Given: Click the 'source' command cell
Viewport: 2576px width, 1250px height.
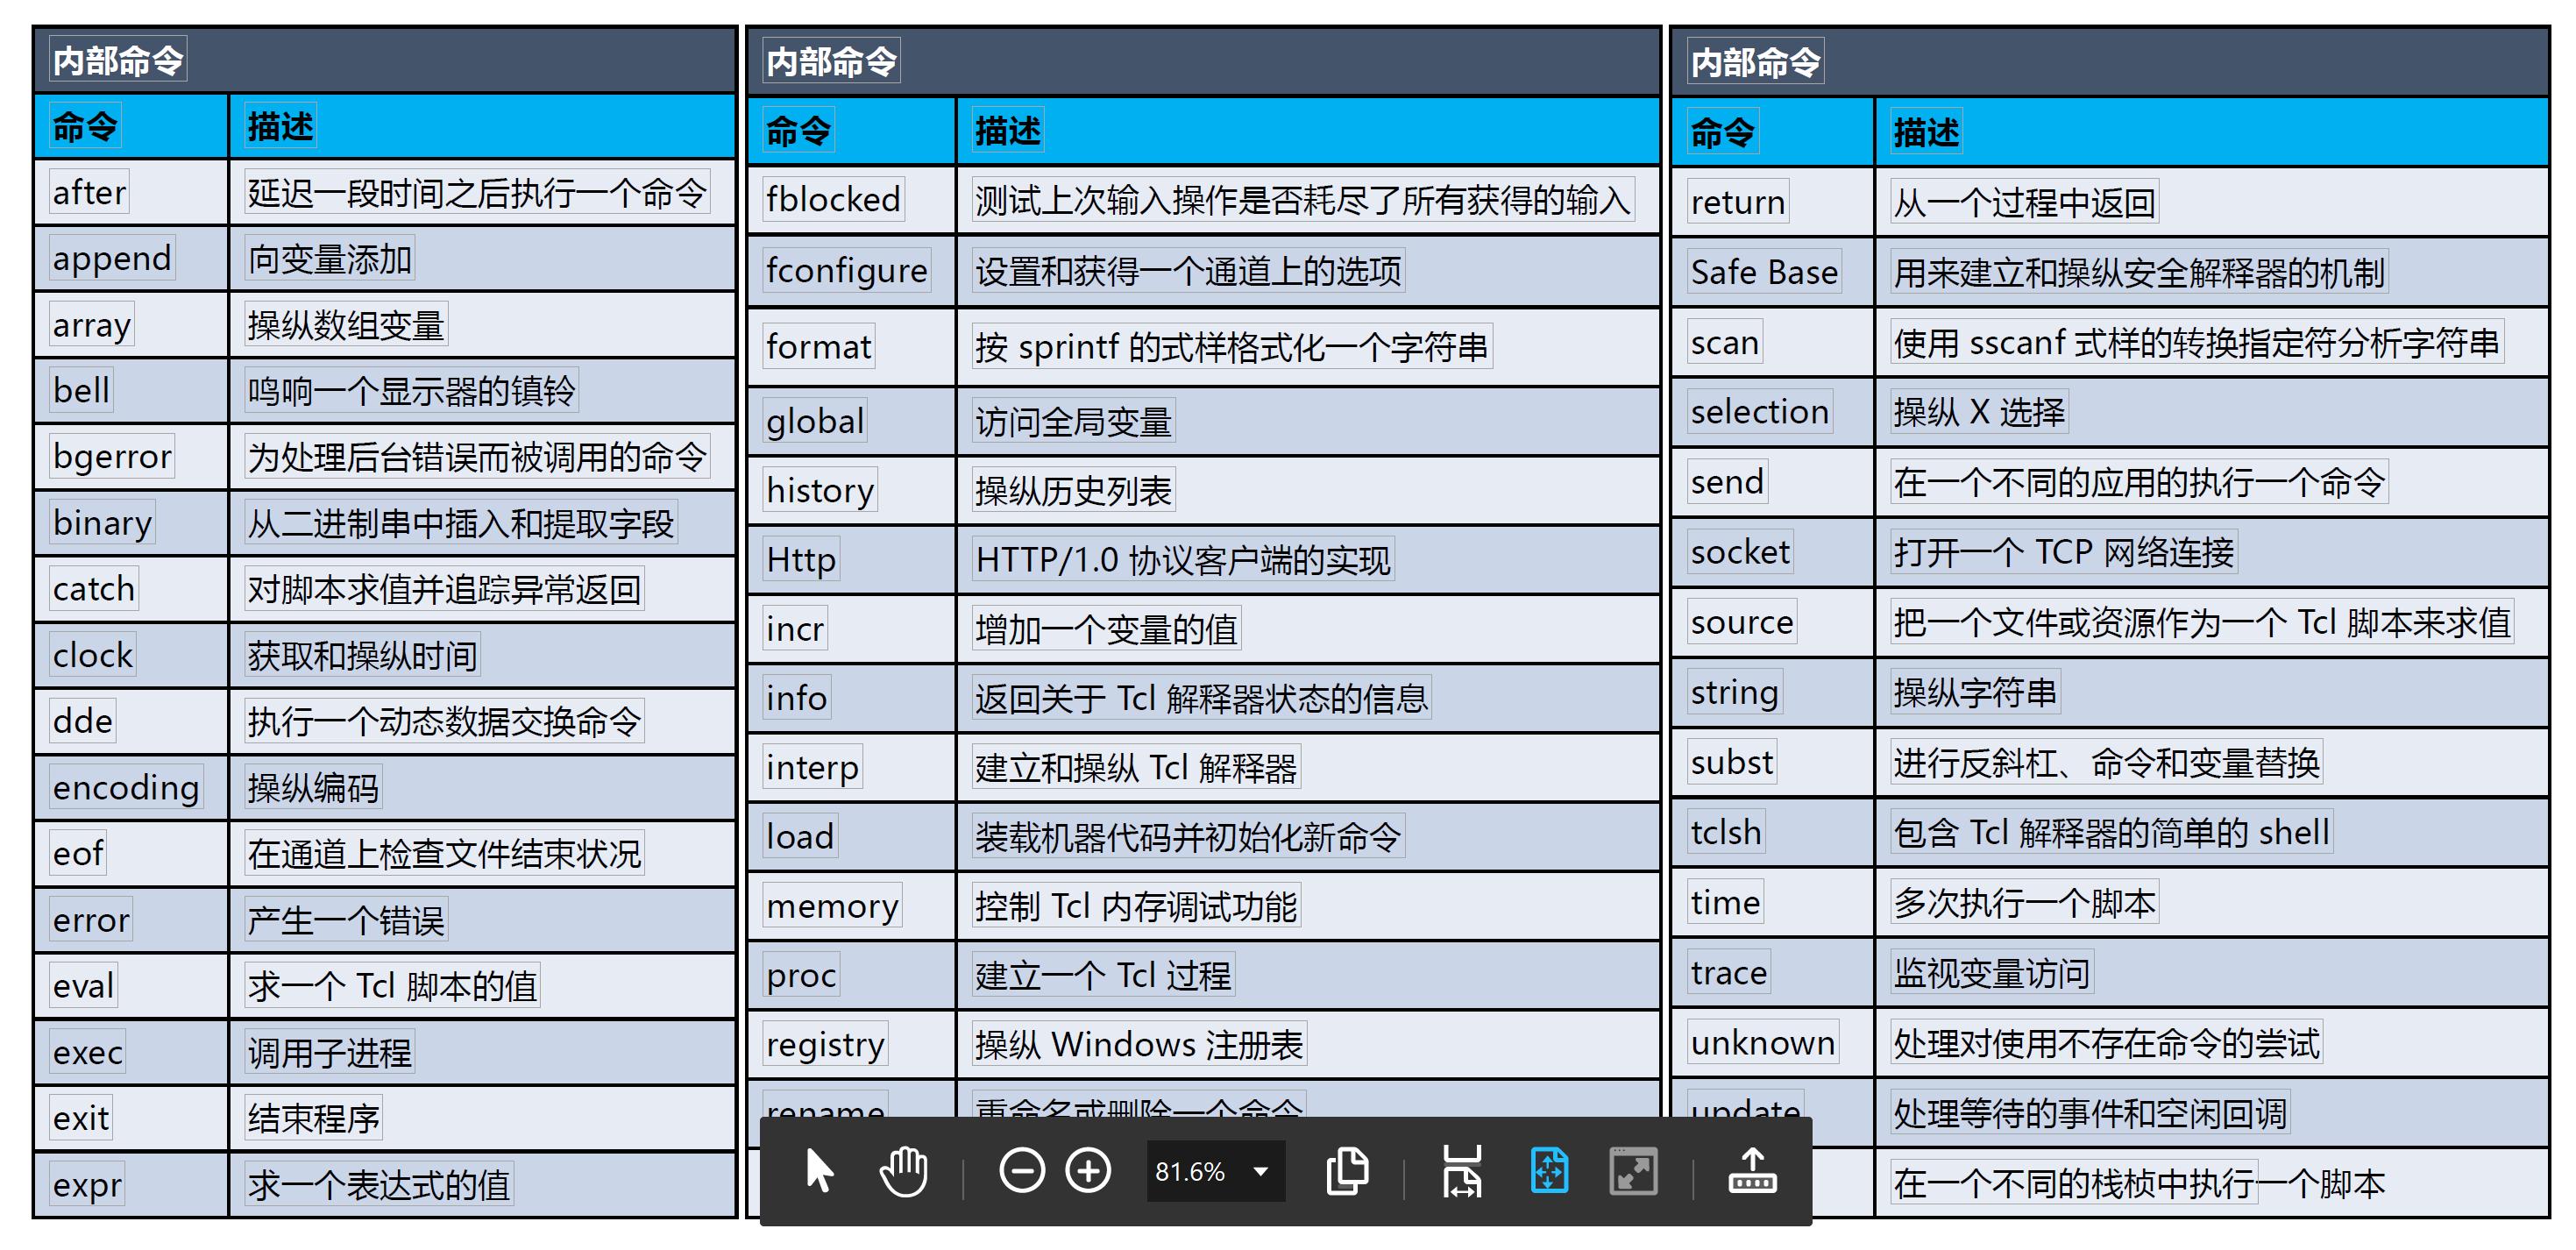Looking at the screenshot, I should click(1773, 622).
